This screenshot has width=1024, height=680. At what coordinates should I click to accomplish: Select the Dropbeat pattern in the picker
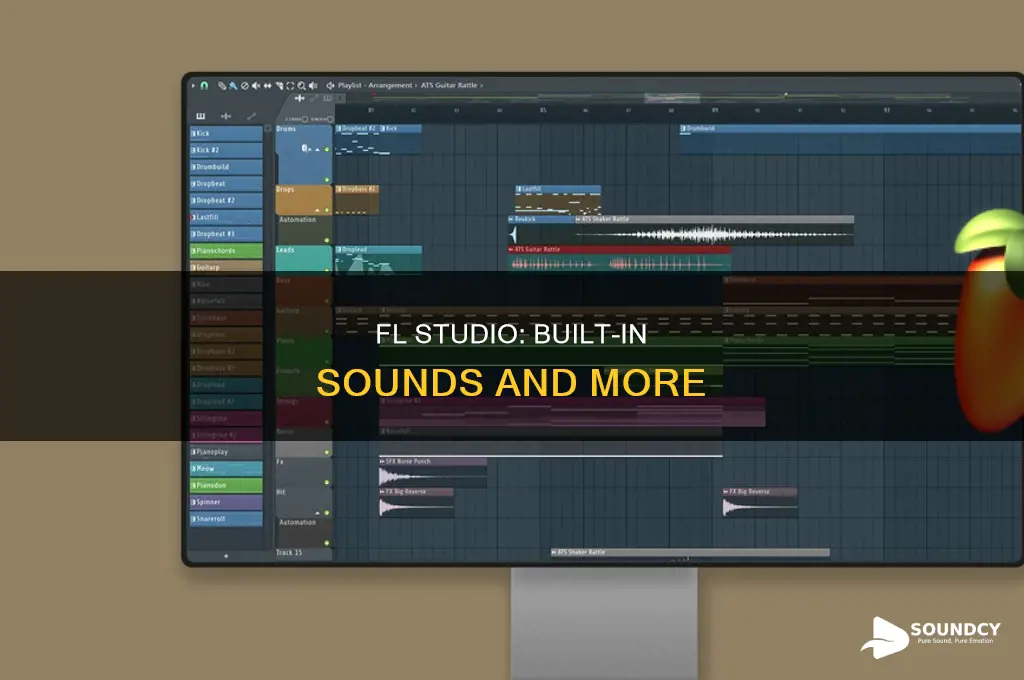226,184
